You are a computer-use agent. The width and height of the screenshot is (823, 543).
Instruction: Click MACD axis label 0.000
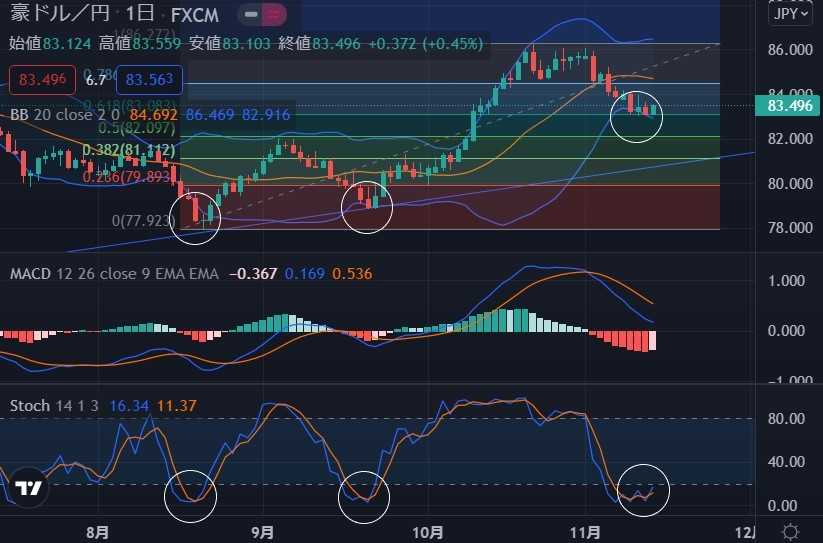(786, 331)
